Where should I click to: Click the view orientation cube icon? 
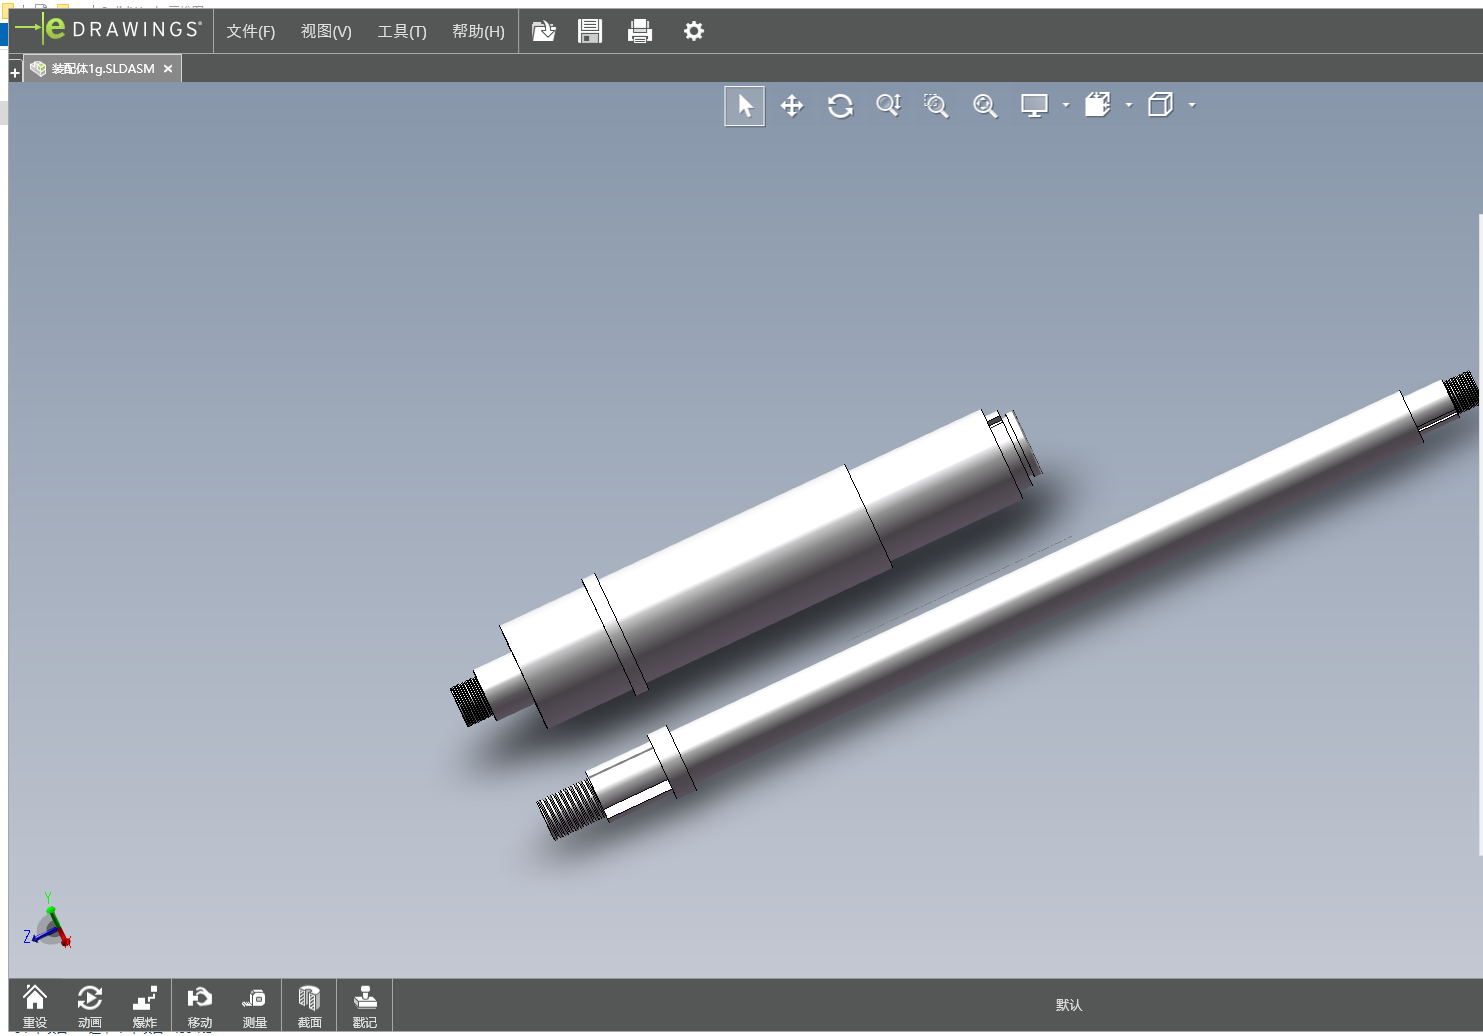click(x=1098, y=105)
